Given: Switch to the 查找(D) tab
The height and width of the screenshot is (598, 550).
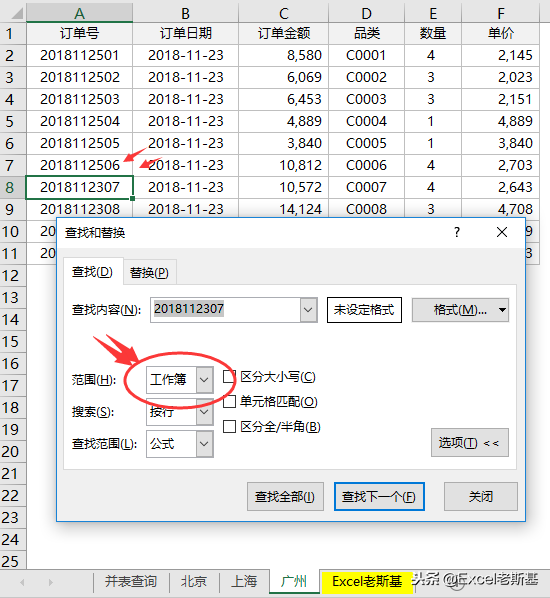Looking at the screenshot, I should (x=93, y=272).
